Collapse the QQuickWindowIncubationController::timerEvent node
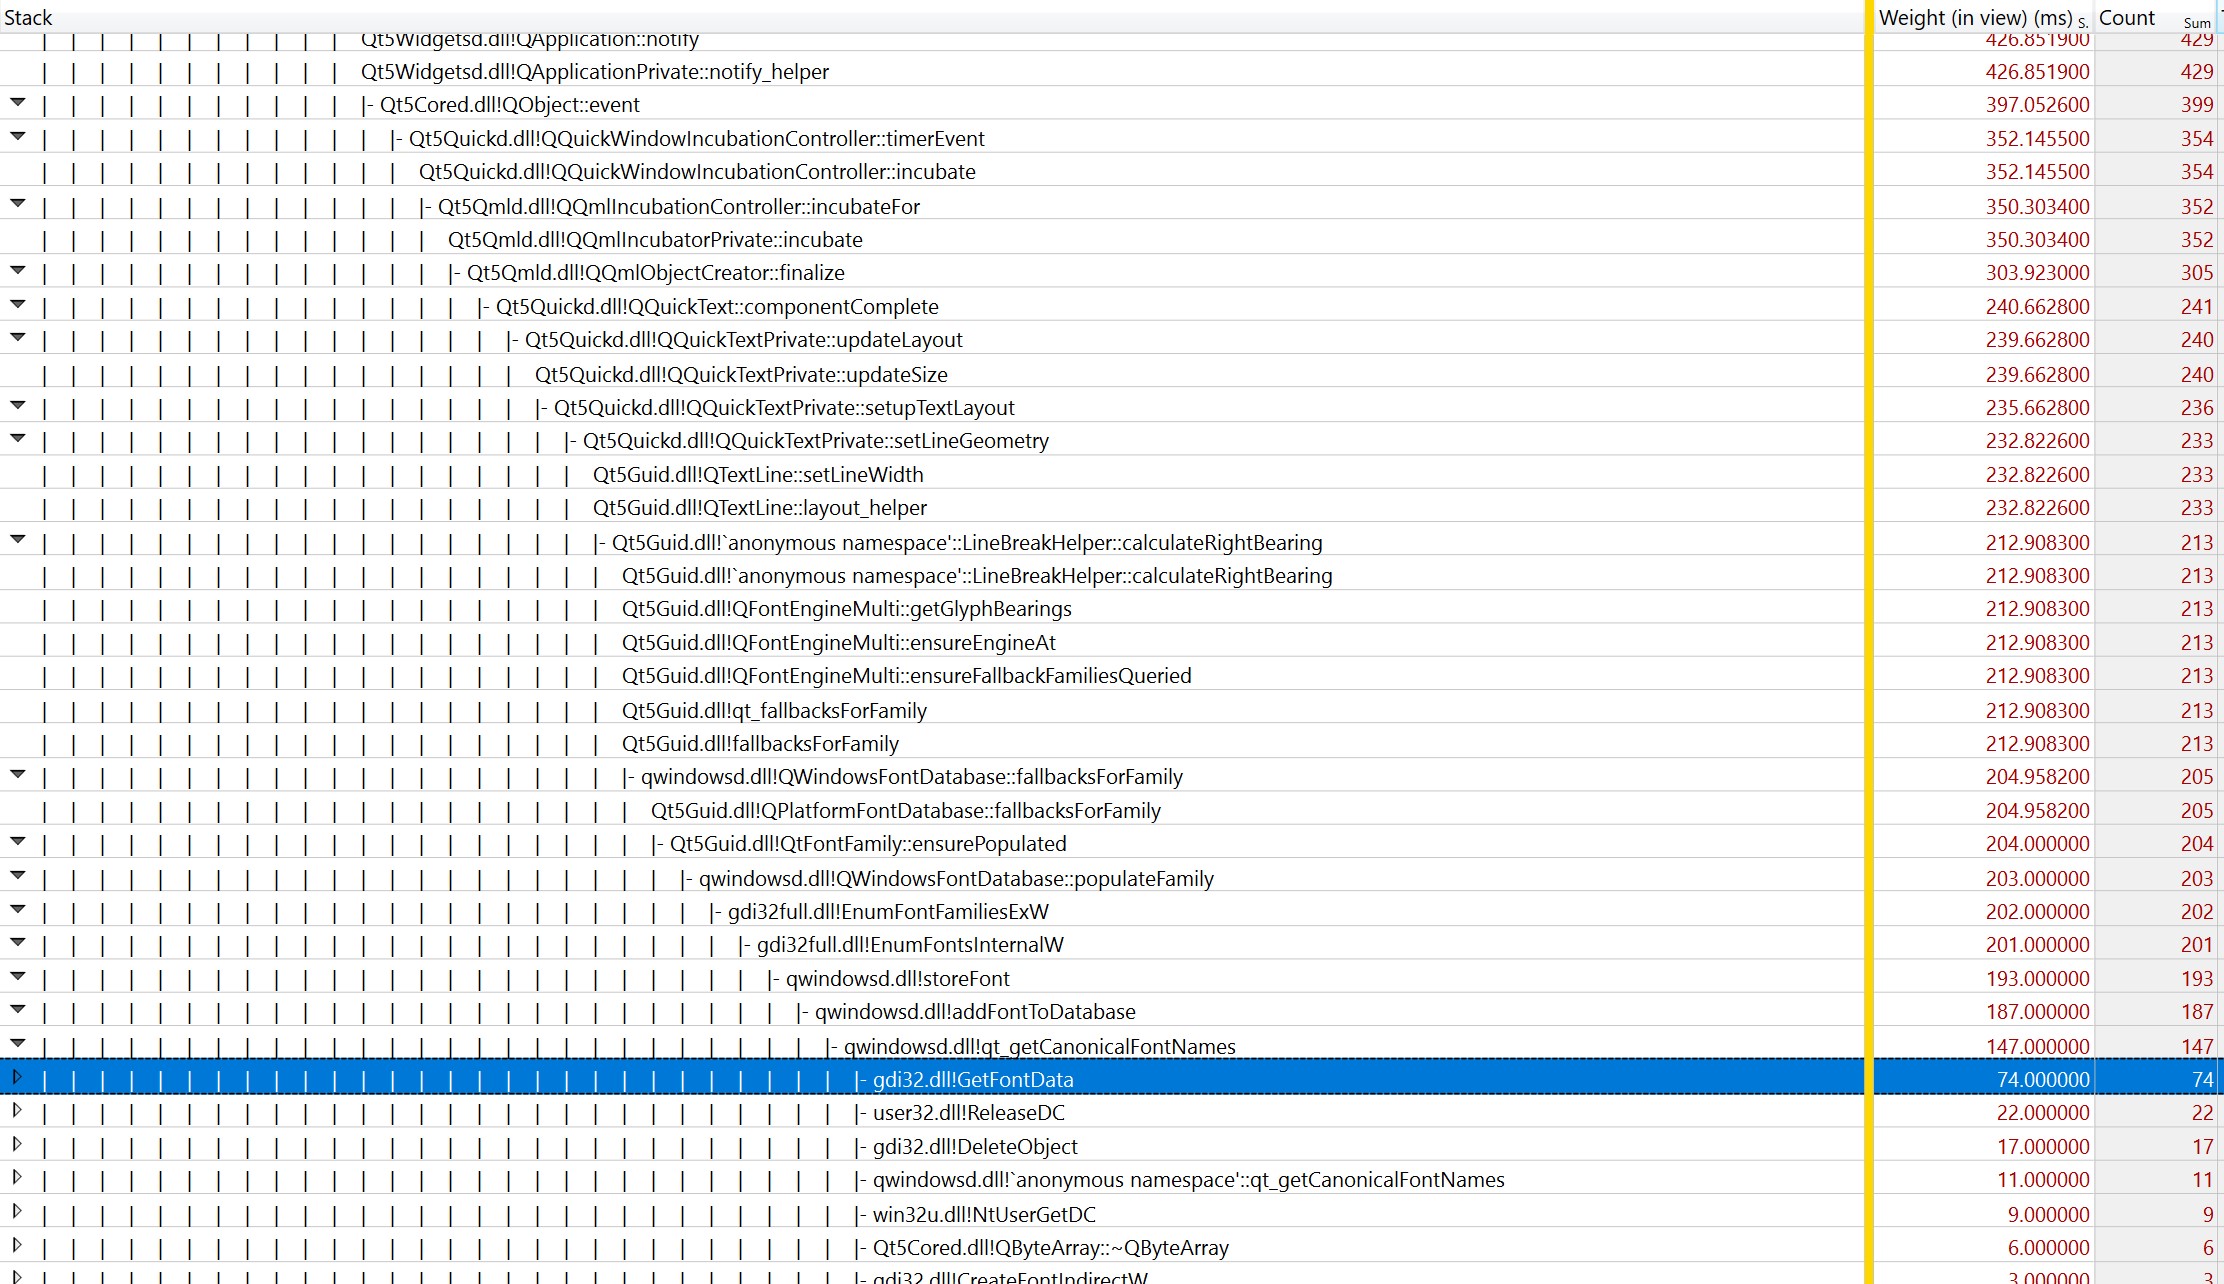Image resolution: width=2224 pixels, height=1284 pixels. click(17, 137)
